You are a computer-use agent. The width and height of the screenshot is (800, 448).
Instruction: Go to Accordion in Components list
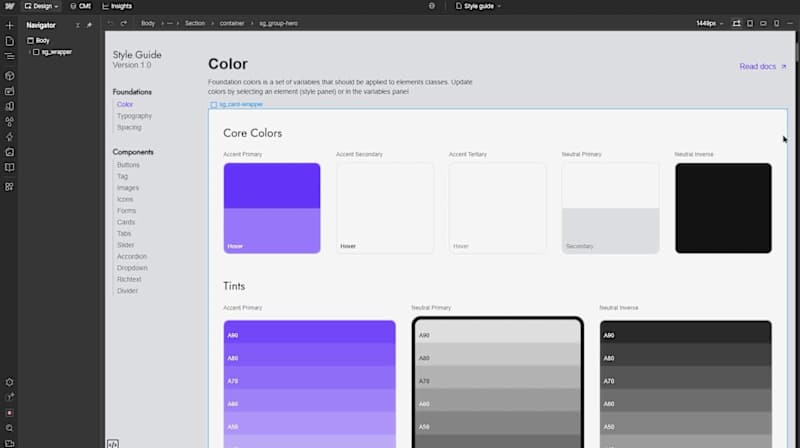click(x=132, y=256)
